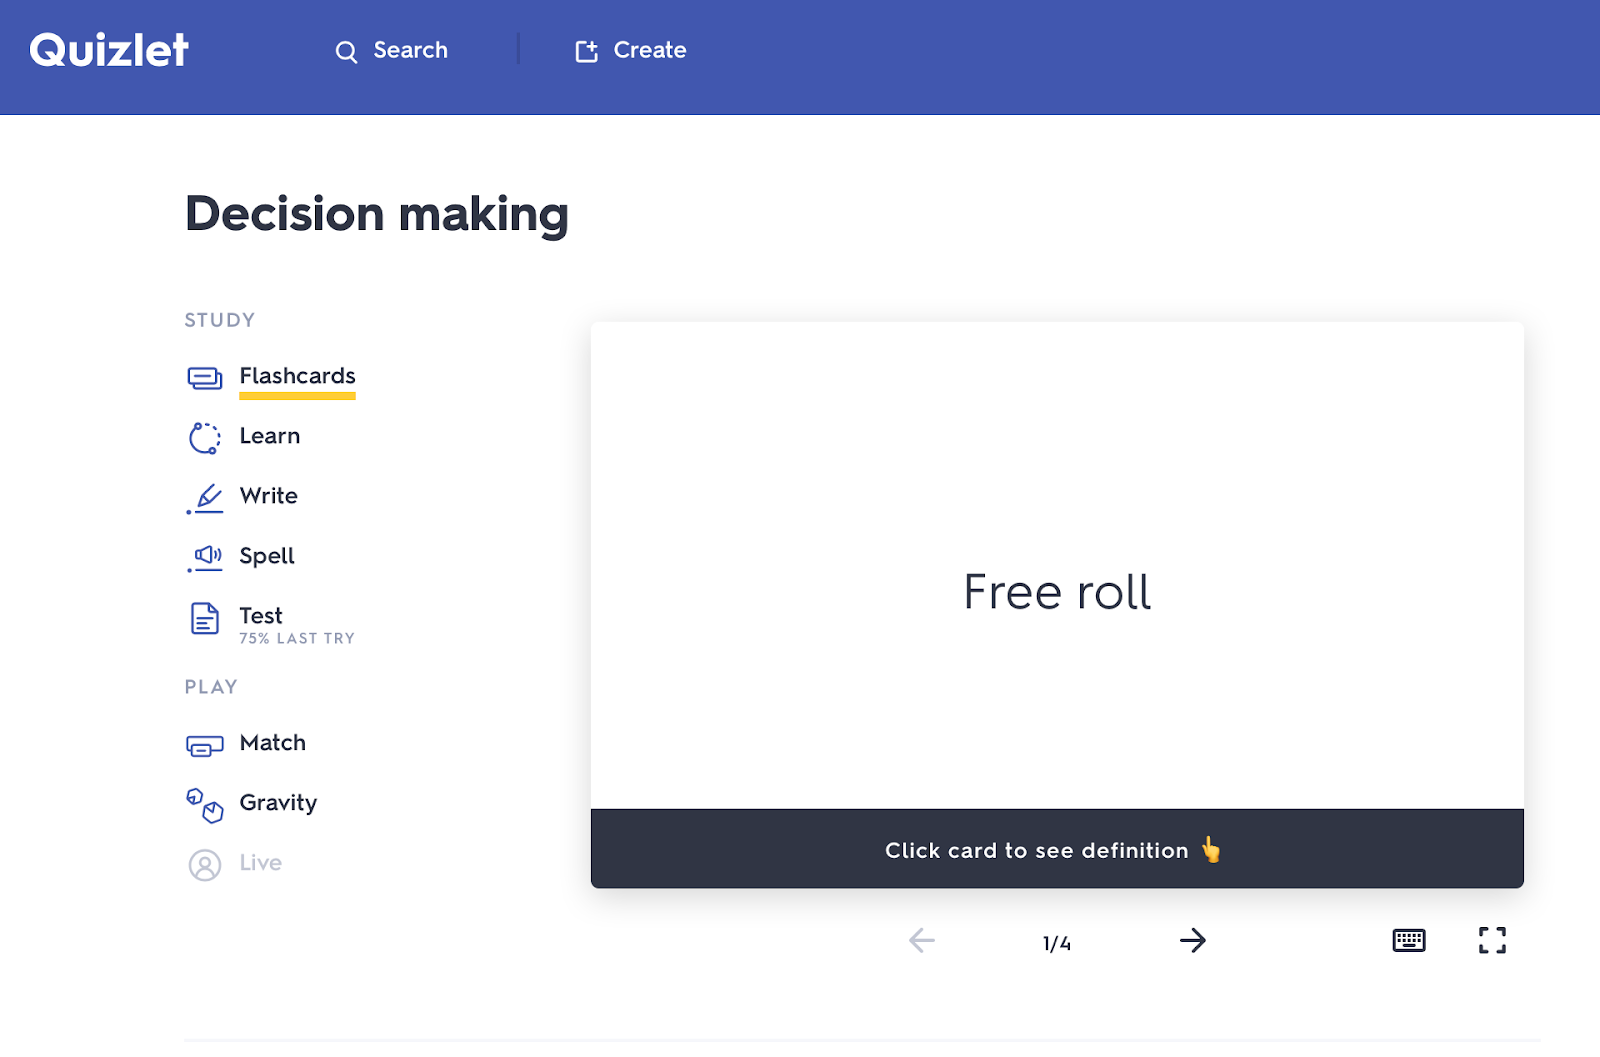Enter fullscreen flashcard mode
This screenshot has width=1600, height=1057.
[1493, 940]
